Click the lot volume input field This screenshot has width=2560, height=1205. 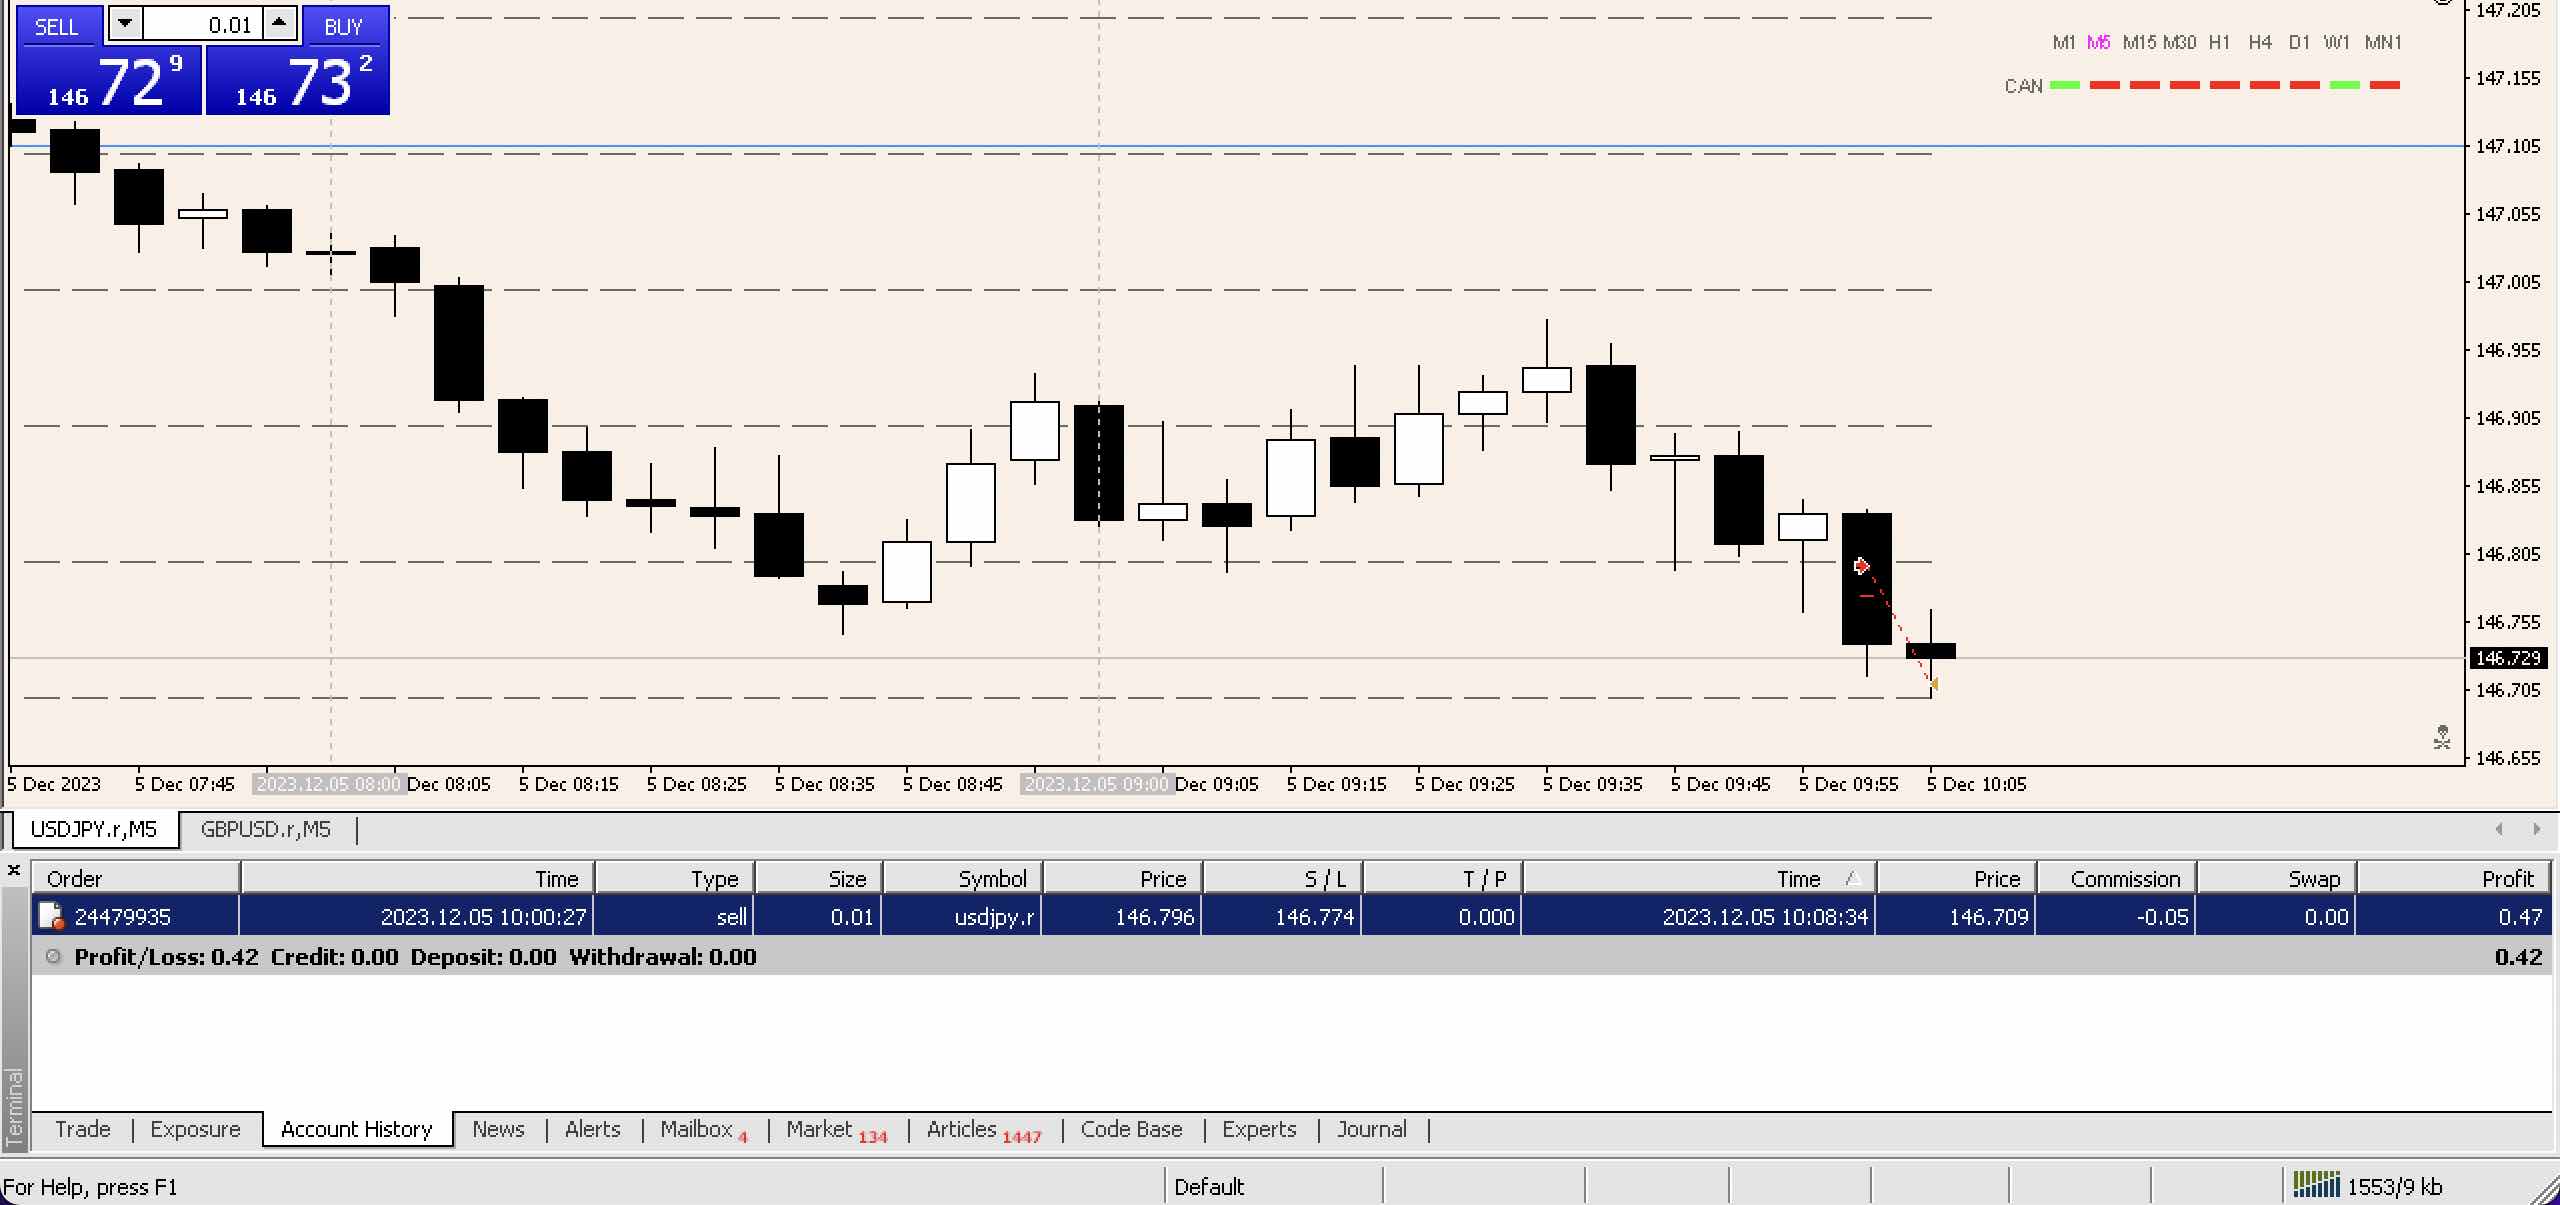[x=203, y=25]
